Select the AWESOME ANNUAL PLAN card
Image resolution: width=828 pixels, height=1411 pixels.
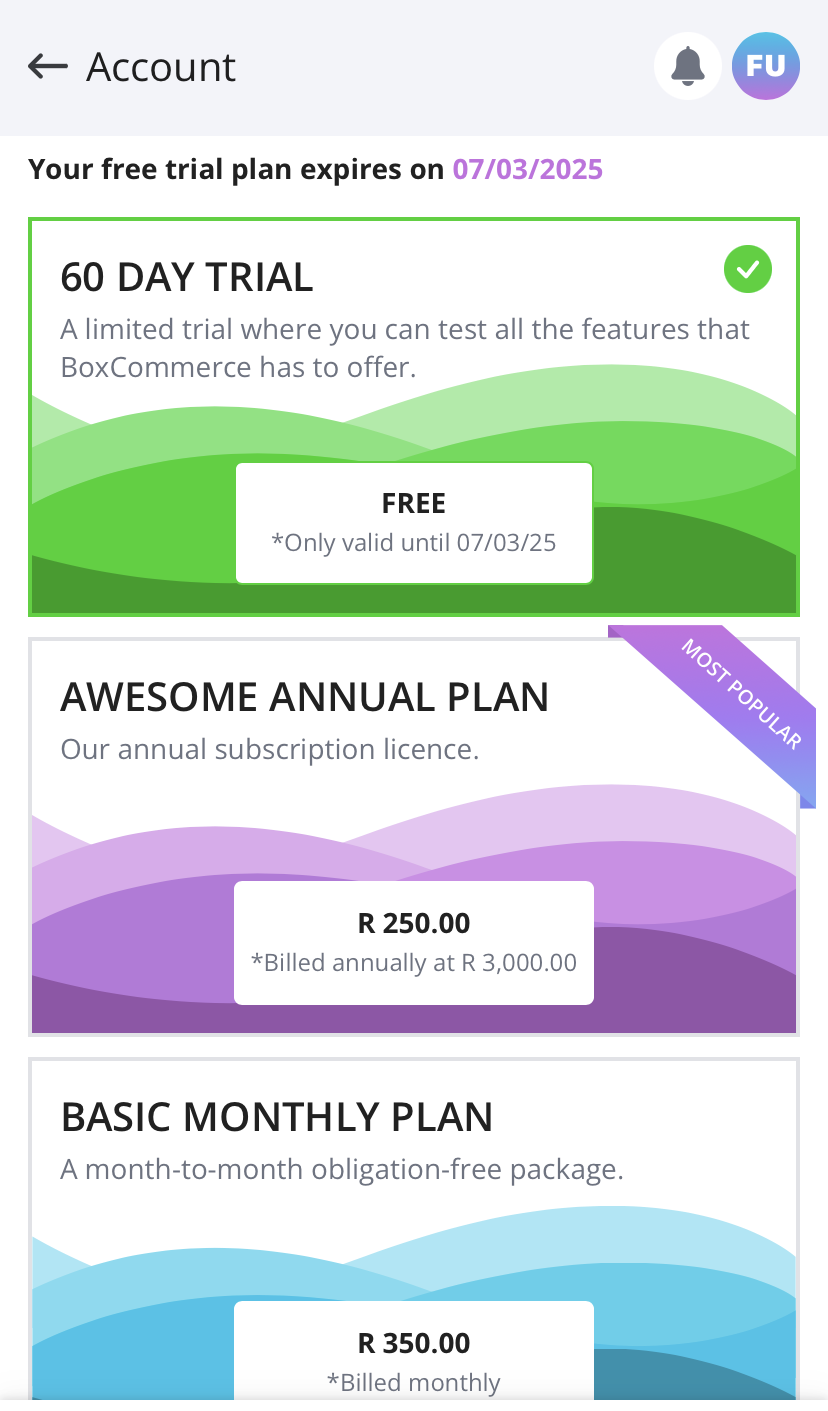coord(414,835)
